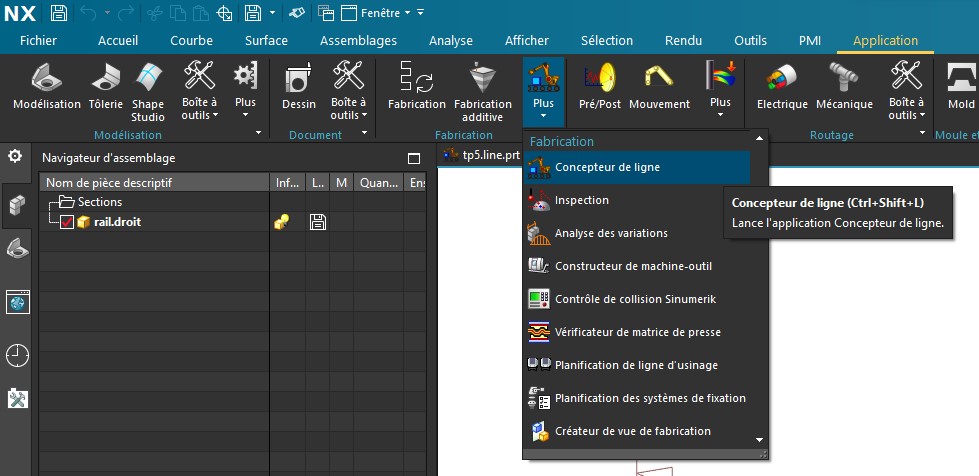
Task: Open the Part Navigator sidebar icon
Action: [17, 249]
